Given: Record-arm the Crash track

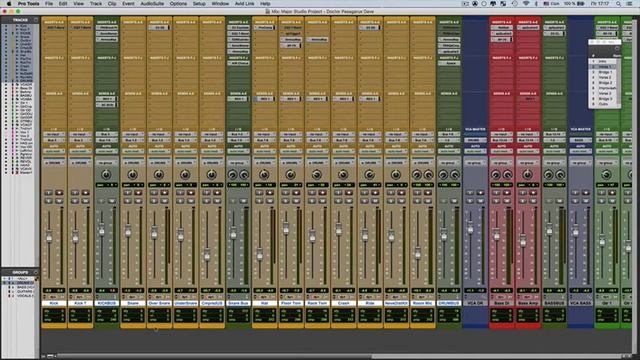Looking at the screenshot, I should [x=348, y=192].
